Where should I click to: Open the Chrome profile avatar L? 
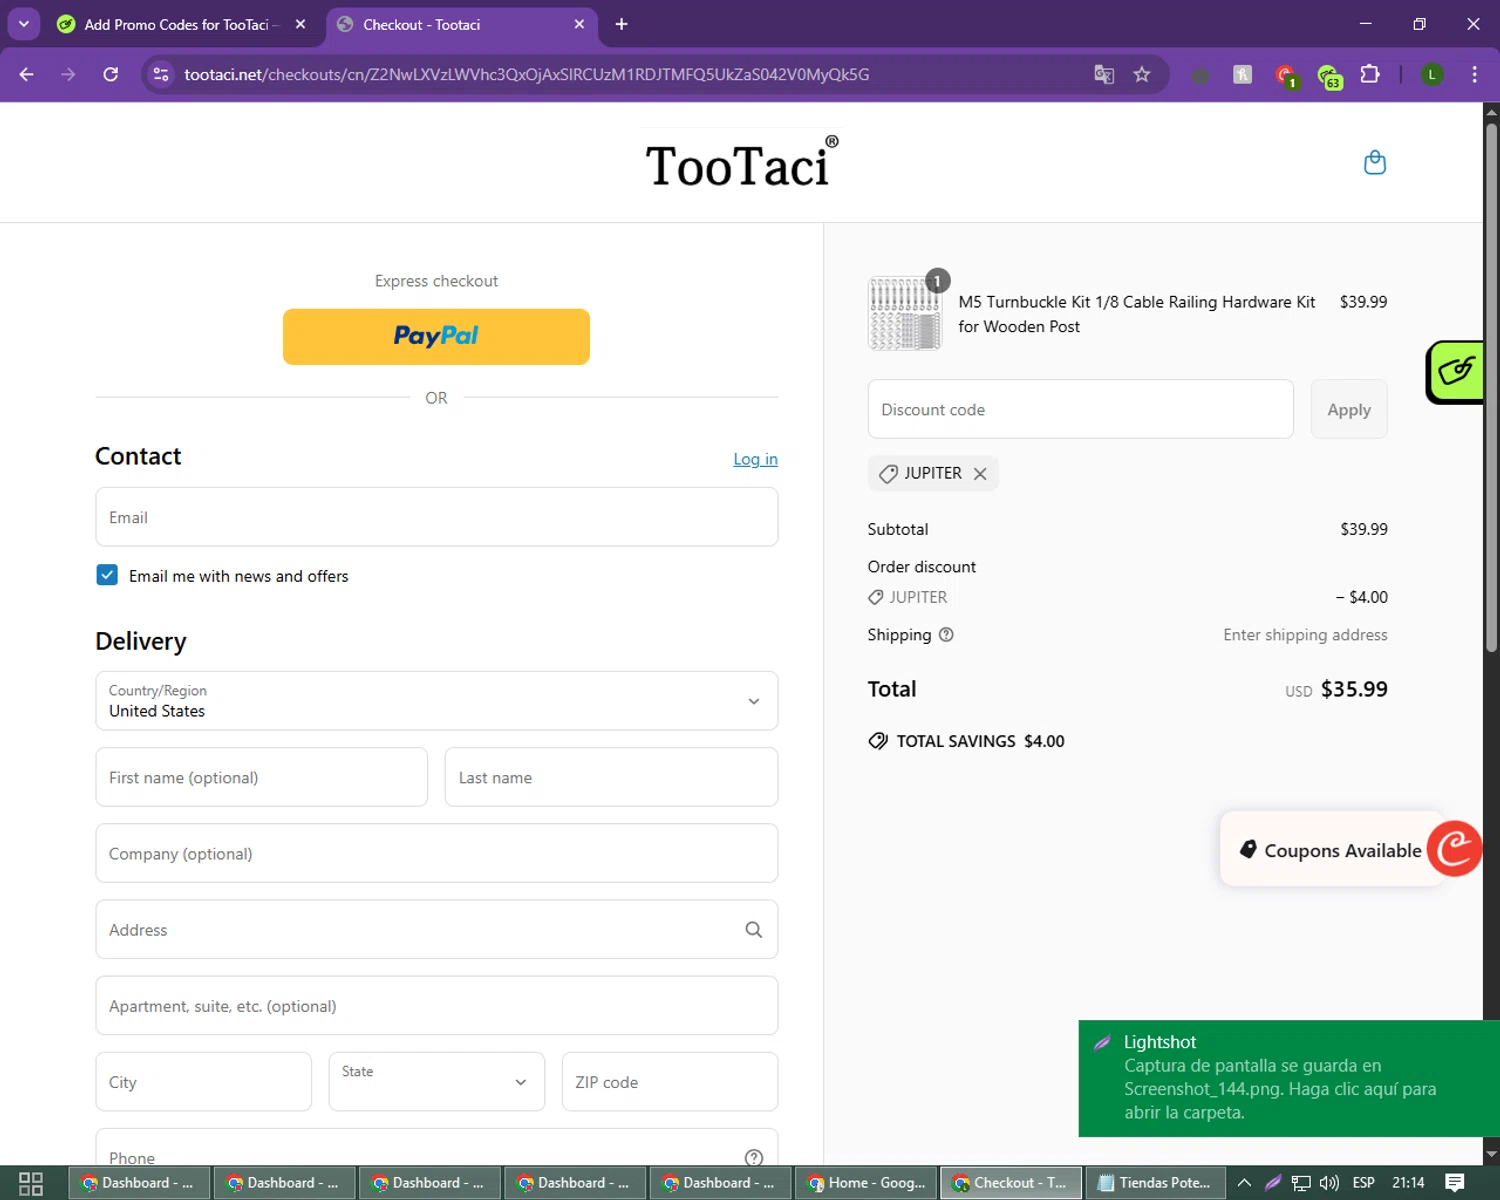tap(1432, 74)
